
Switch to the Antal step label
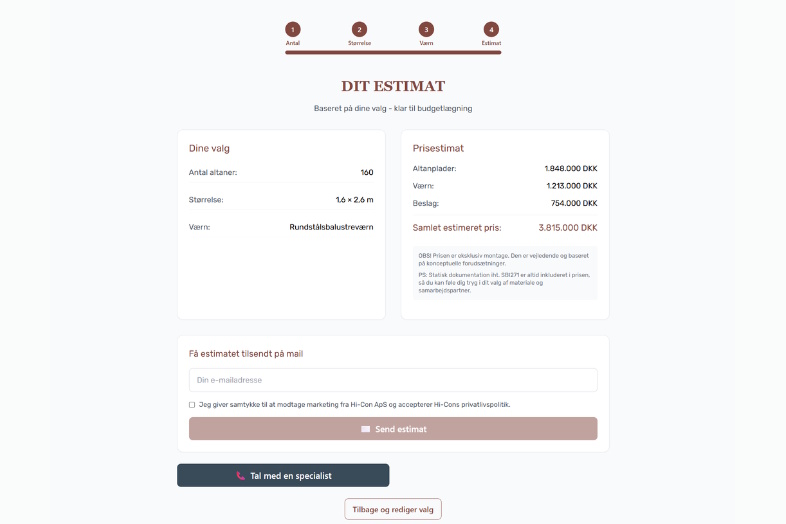pyautogui.click(x=293, y=44)
